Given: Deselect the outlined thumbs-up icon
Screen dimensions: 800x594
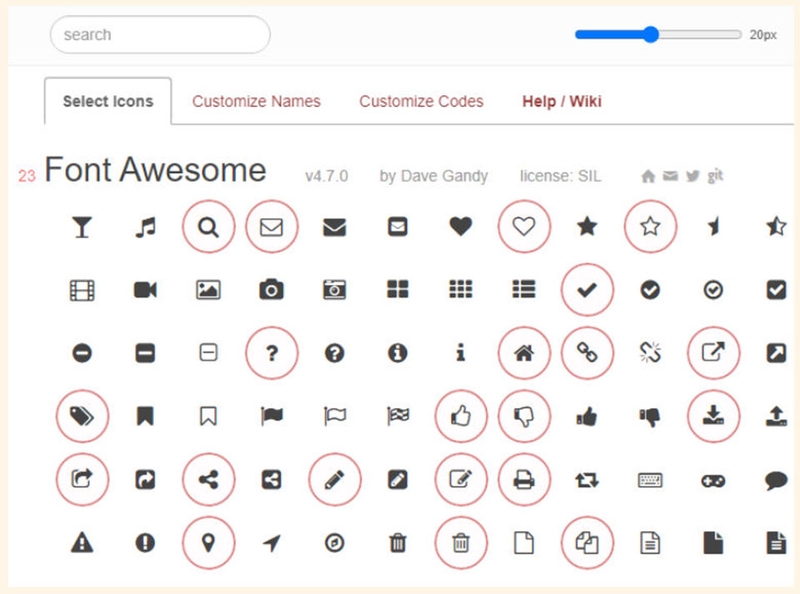Looking at the screenshot, I should (461, 416).
